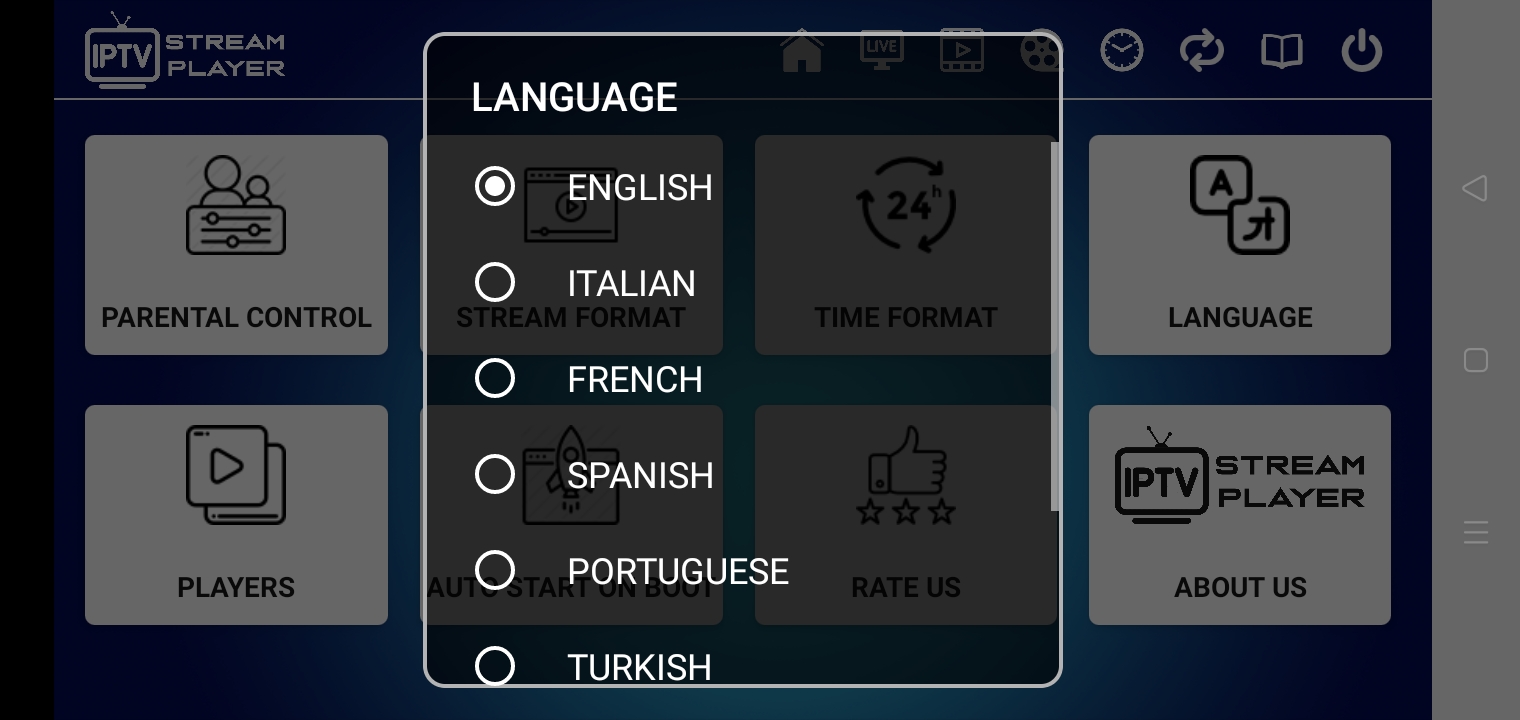This screenshot has height=720, width=1520.
Task: Tap the power logout icon
Action: click(x=1361, y=50)
